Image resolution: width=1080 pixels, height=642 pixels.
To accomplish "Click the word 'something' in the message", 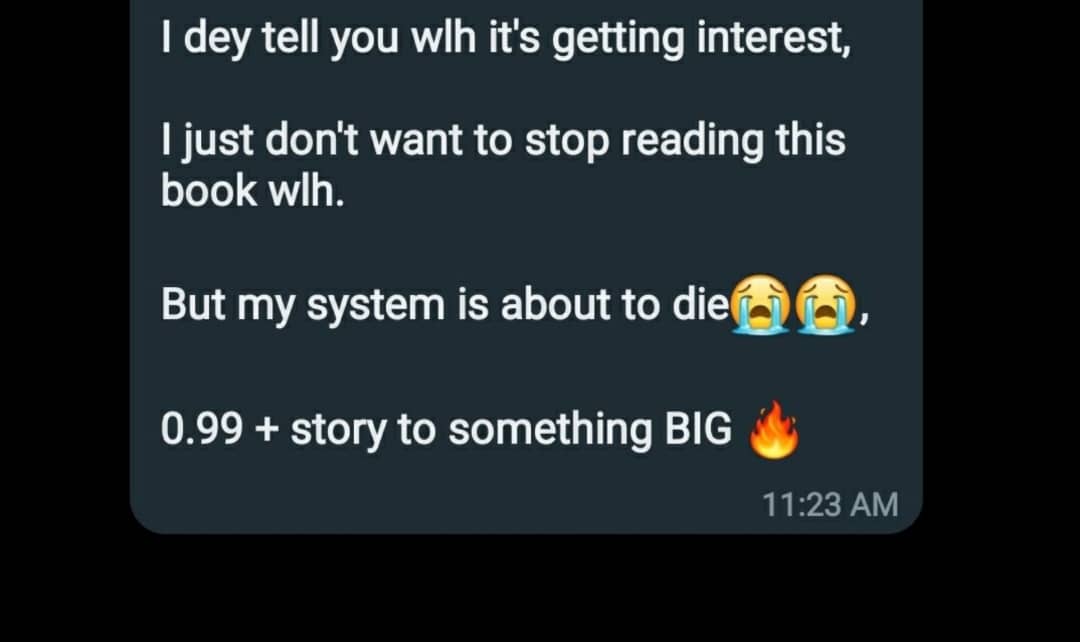I will coord(550,430).
